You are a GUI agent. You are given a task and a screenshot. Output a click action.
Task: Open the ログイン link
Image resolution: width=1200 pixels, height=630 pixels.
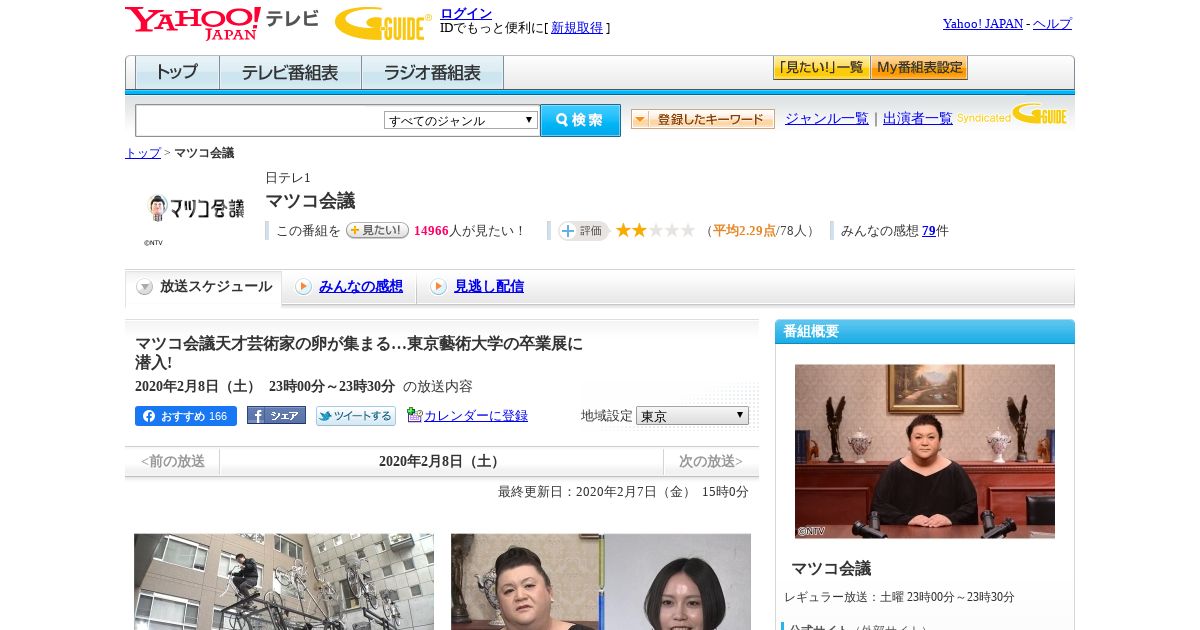point(466,13)
